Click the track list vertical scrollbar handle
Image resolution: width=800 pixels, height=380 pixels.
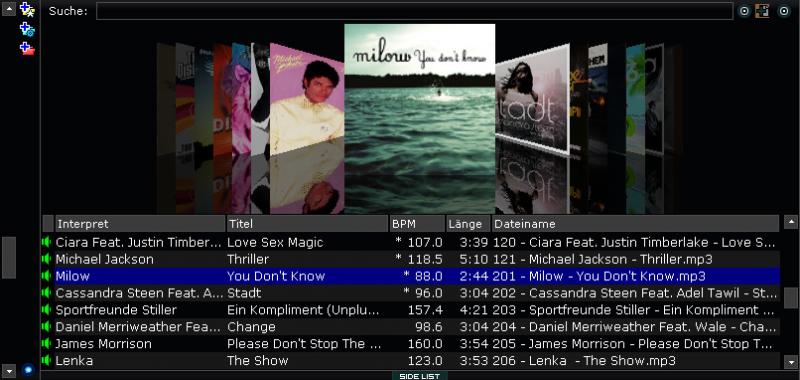pyautogui.click(x=791, y=298)
